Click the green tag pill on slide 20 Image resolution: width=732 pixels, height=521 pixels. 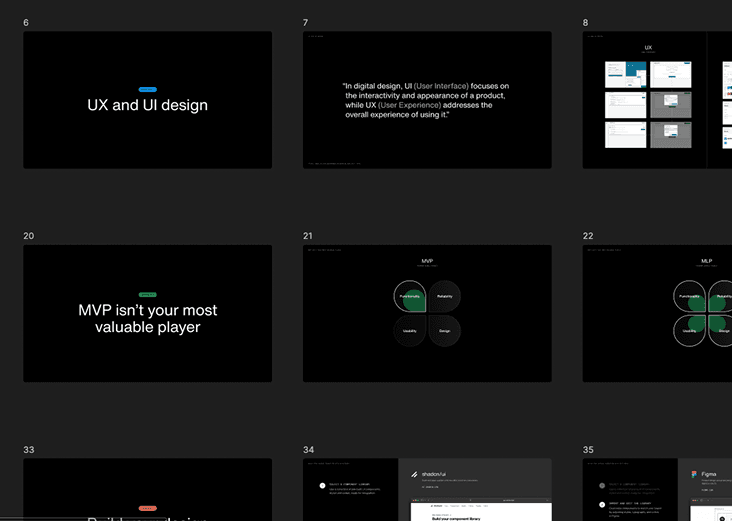tap(148, 295)
